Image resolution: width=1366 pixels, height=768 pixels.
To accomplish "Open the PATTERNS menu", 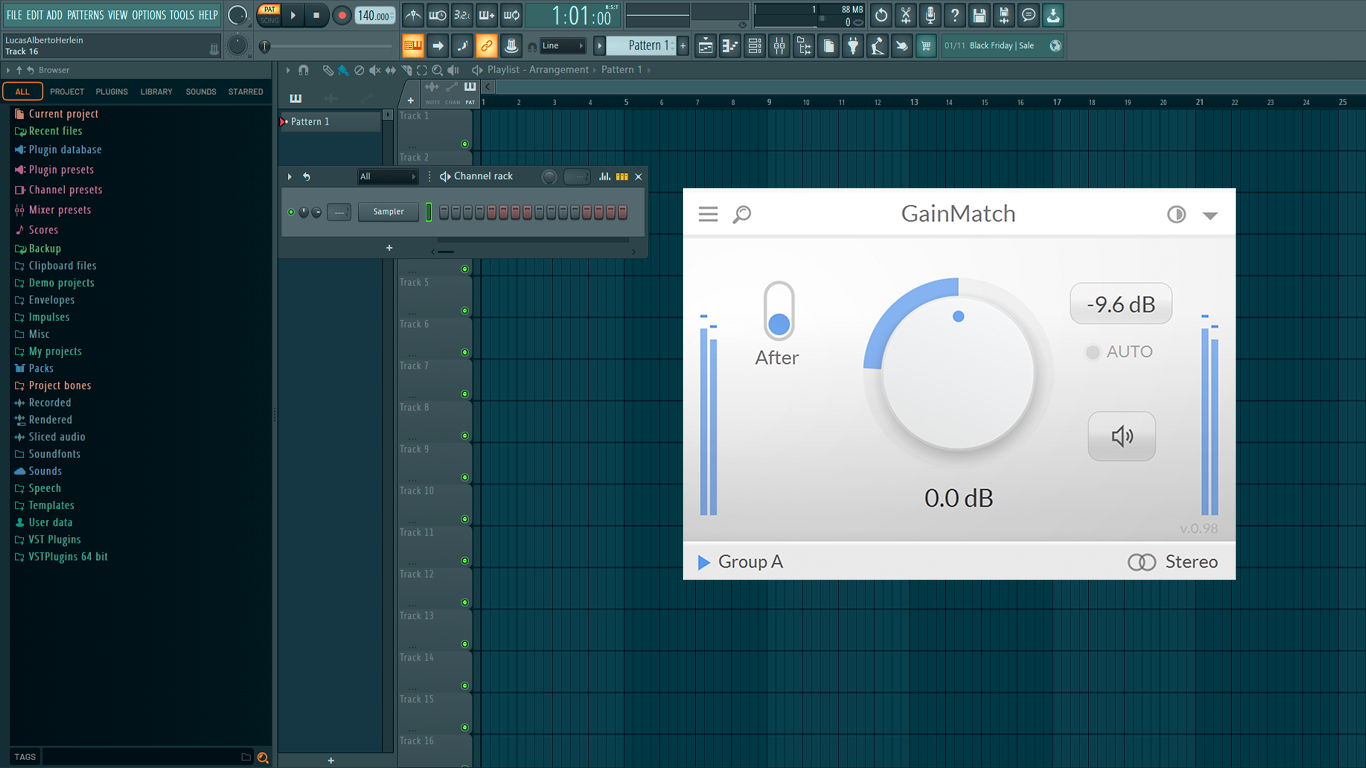I will pyautogui.click(x=85, y=15).
